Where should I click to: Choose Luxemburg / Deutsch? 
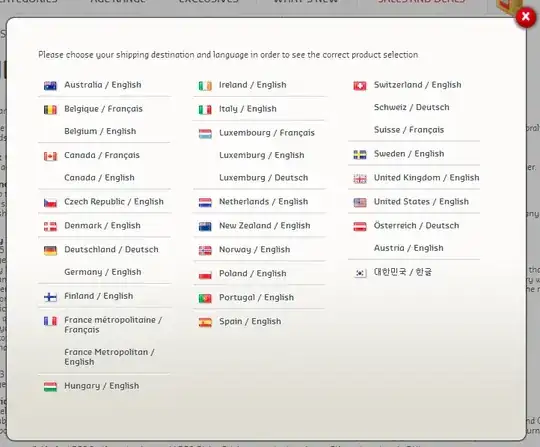pyautogui.click(x=263, y=178)
